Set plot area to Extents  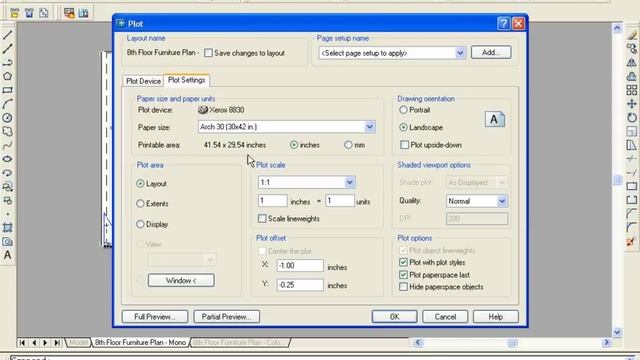point(140,203)
